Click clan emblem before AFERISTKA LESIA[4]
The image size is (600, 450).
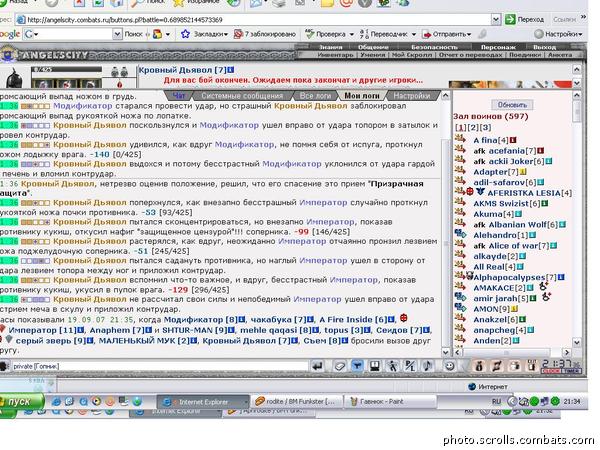pos(480,192)
